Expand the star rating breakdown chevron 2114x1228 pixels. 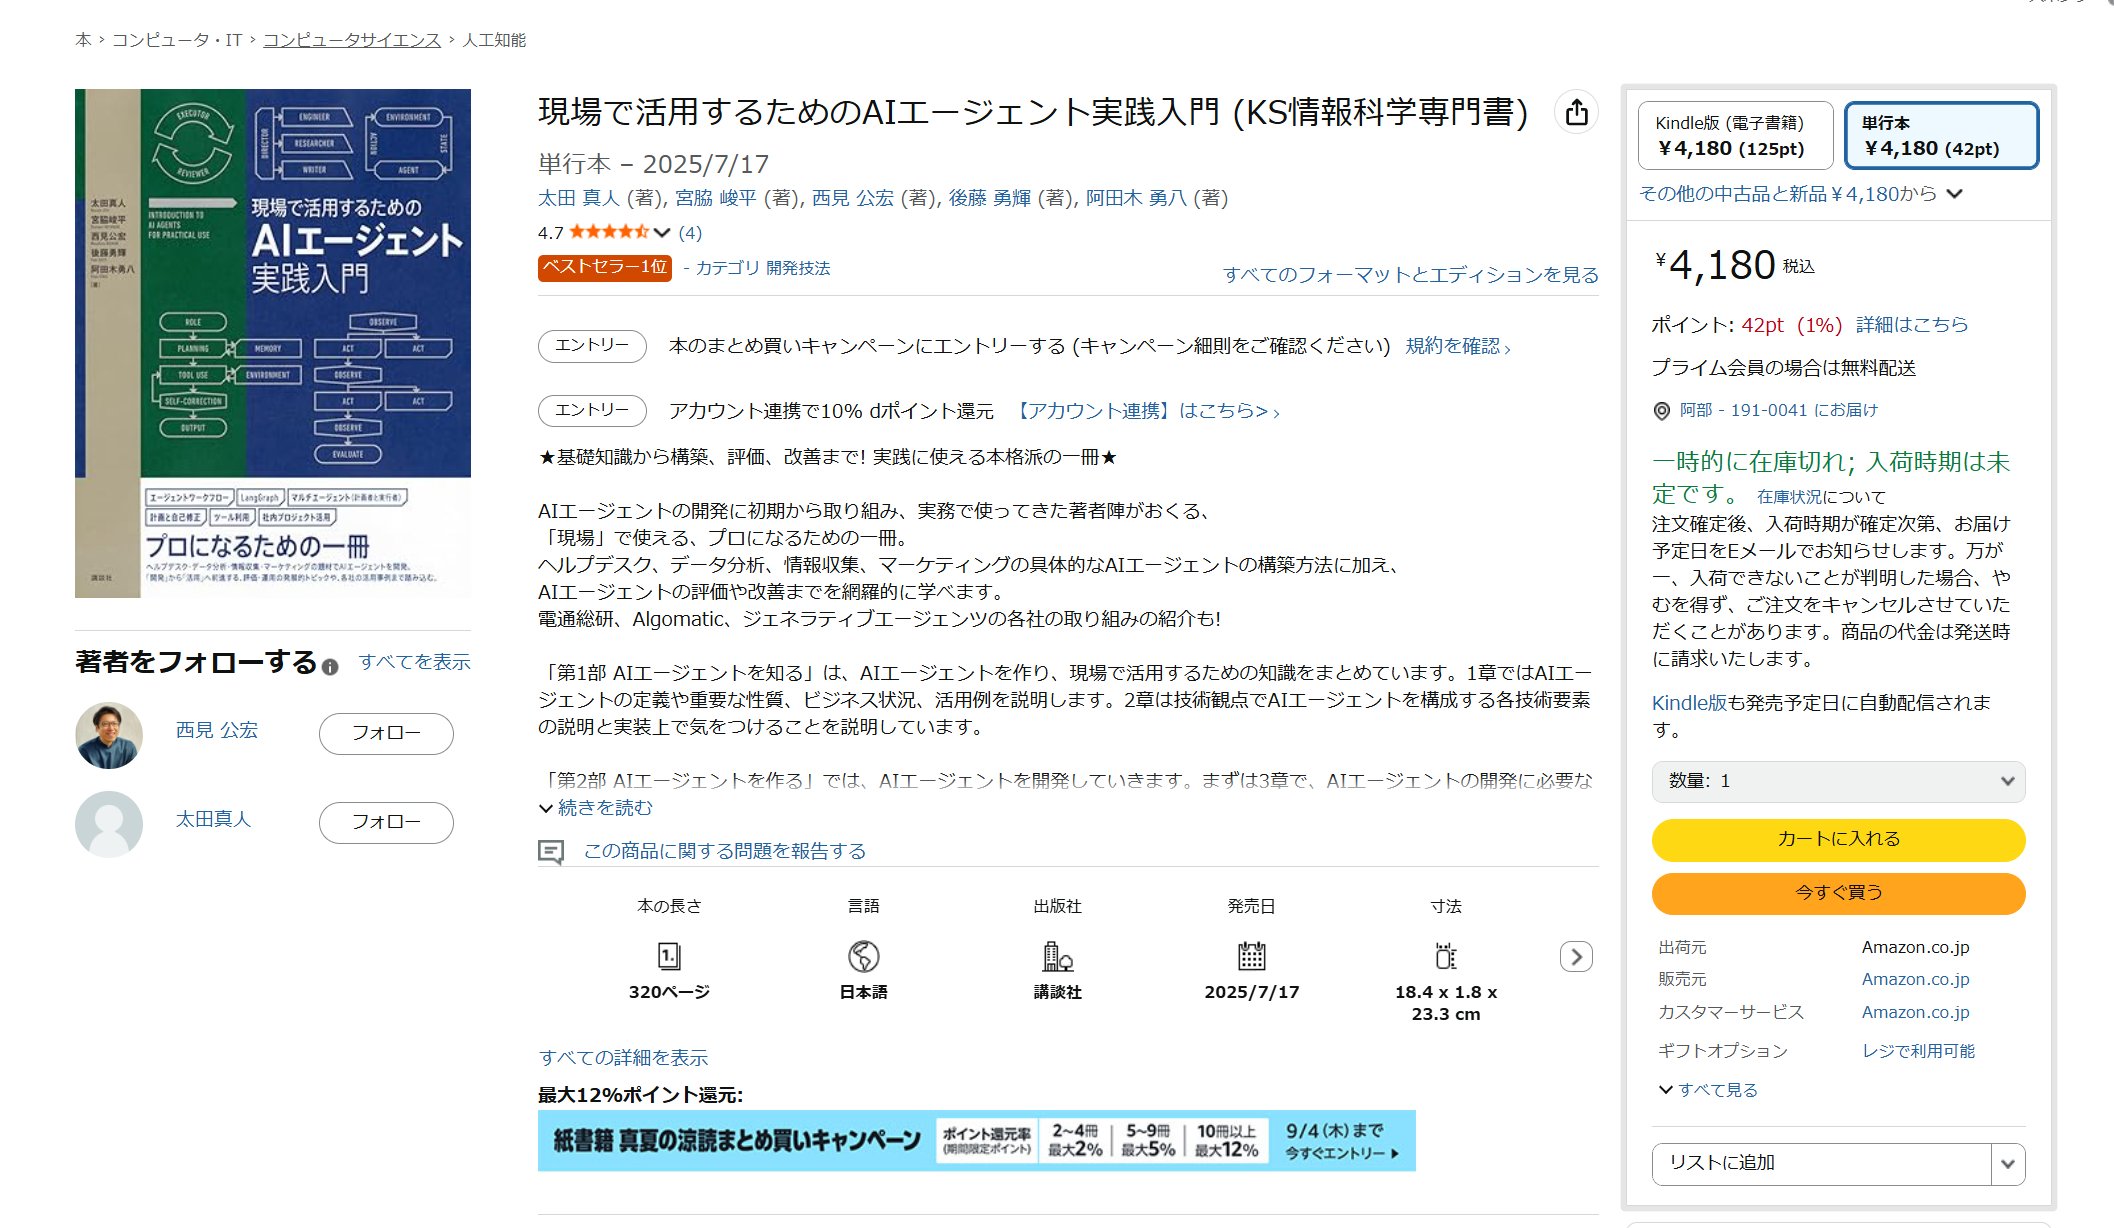tap(662, 233)
